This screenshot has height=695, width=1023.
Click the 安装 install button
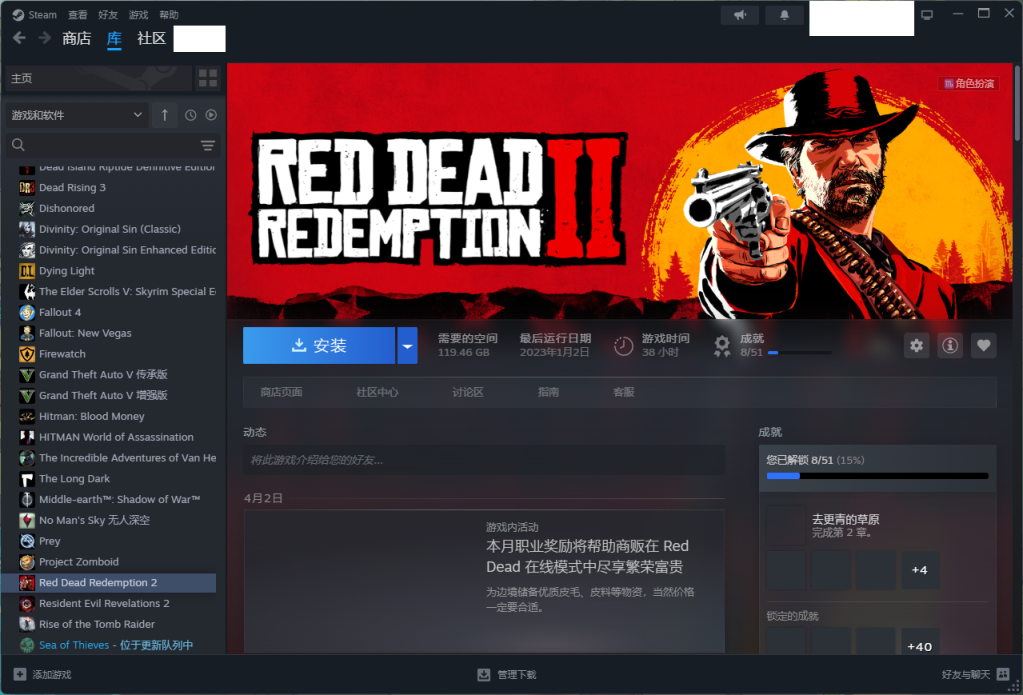tap(319, 345)
